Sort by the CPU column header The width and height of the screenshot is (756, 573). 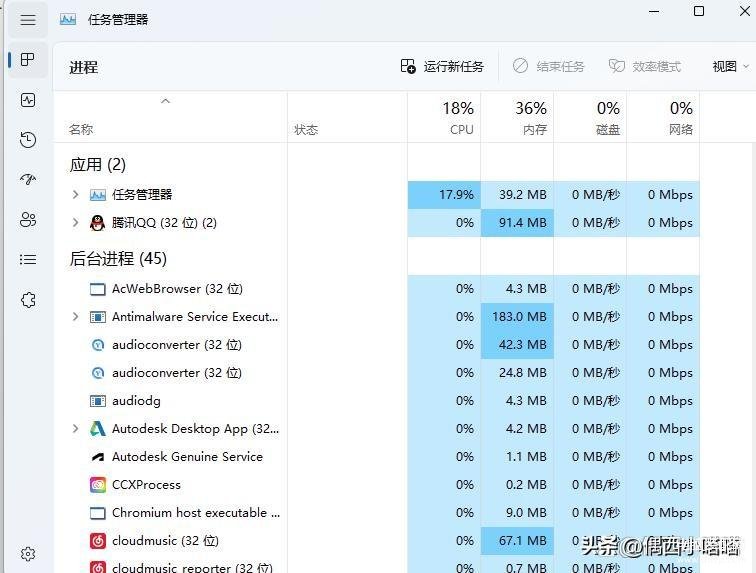(445, 118)
